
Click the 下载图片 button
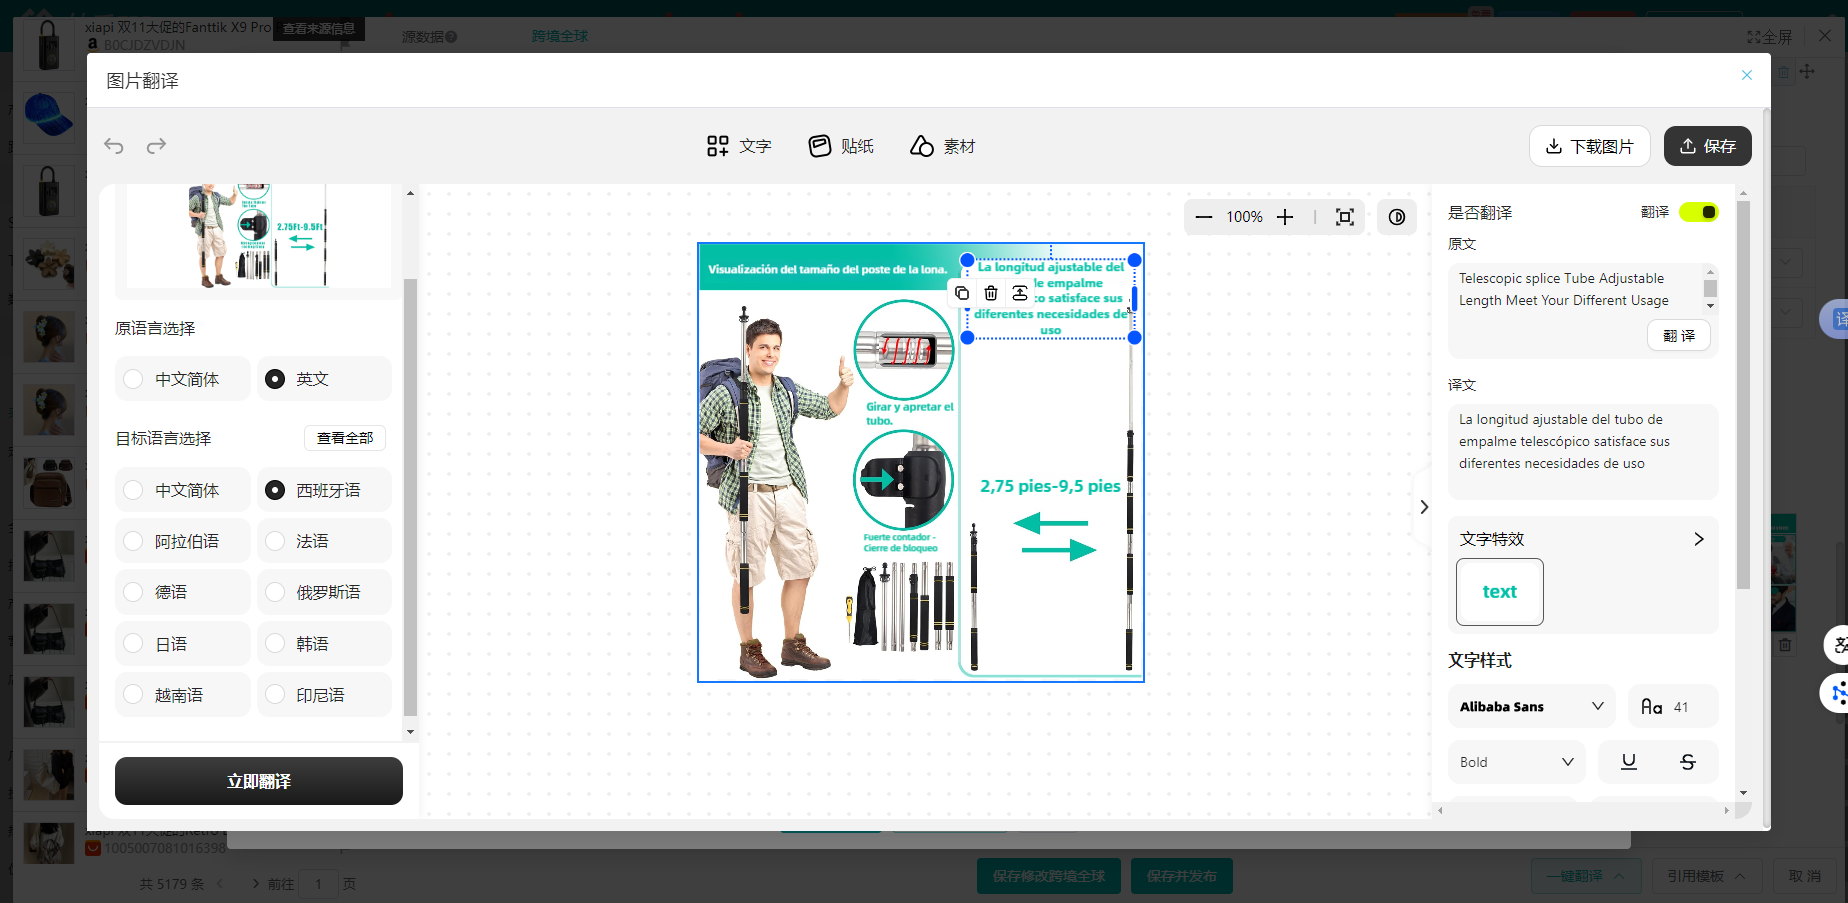[x=1589, y=146]
